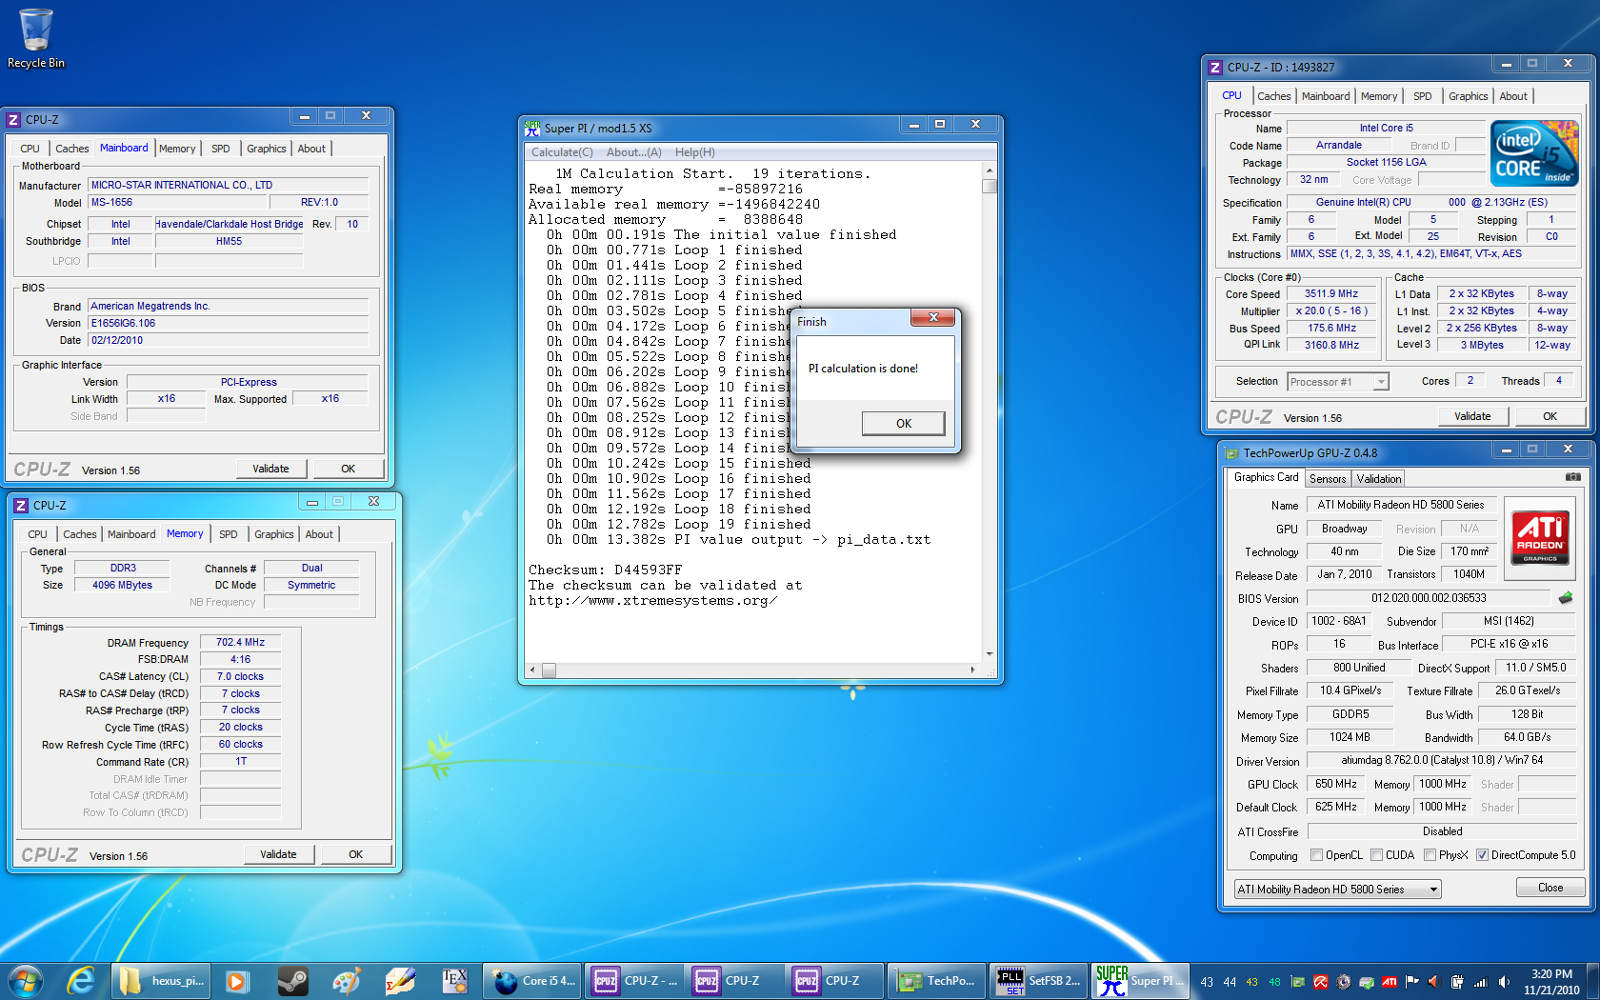This screenshot has width=1600, height=1000.
Task: Click Super PI horizontal scrollbar thumb
Action: pyautogui.click(x=548, y=670)
